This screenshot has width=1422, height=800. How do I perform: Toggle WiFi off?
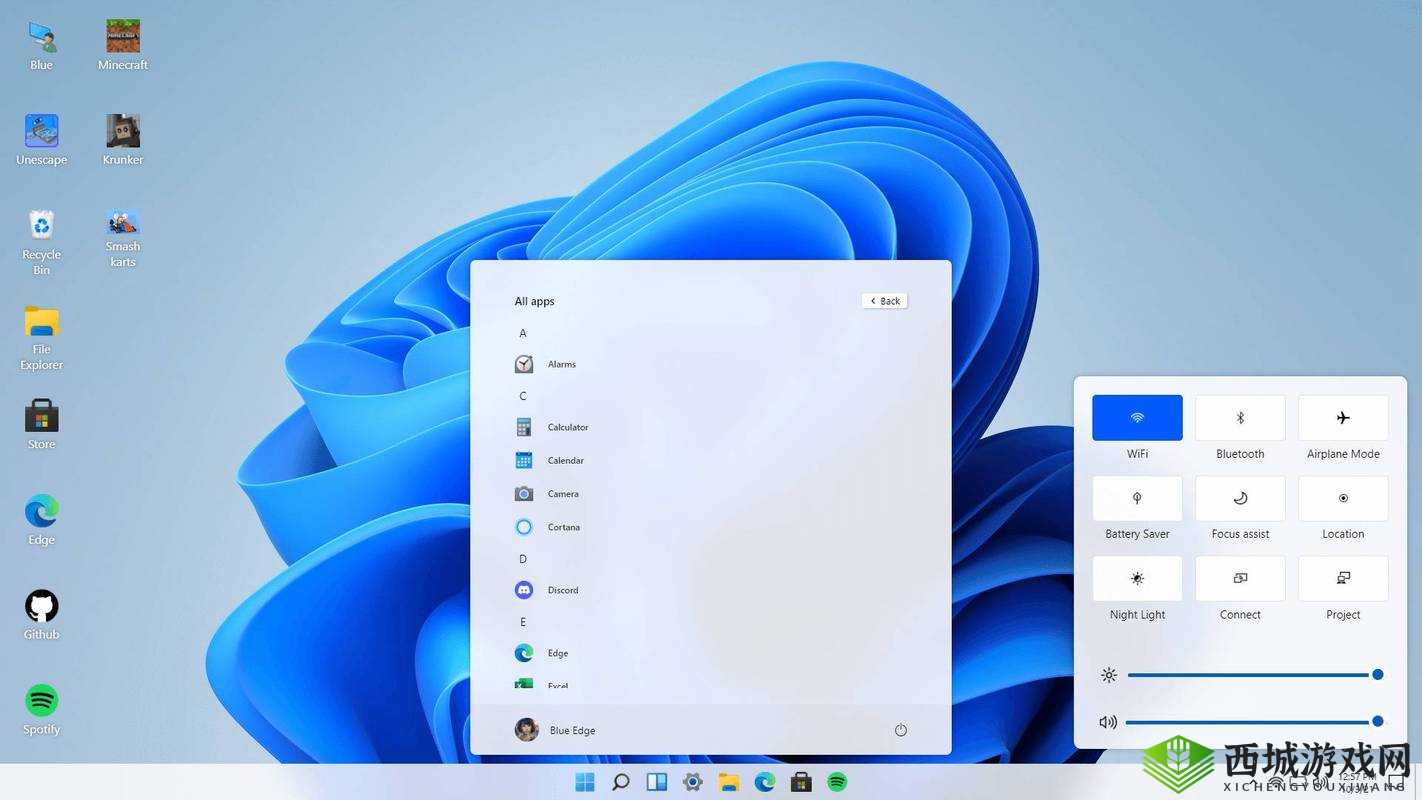(1137, 417)
